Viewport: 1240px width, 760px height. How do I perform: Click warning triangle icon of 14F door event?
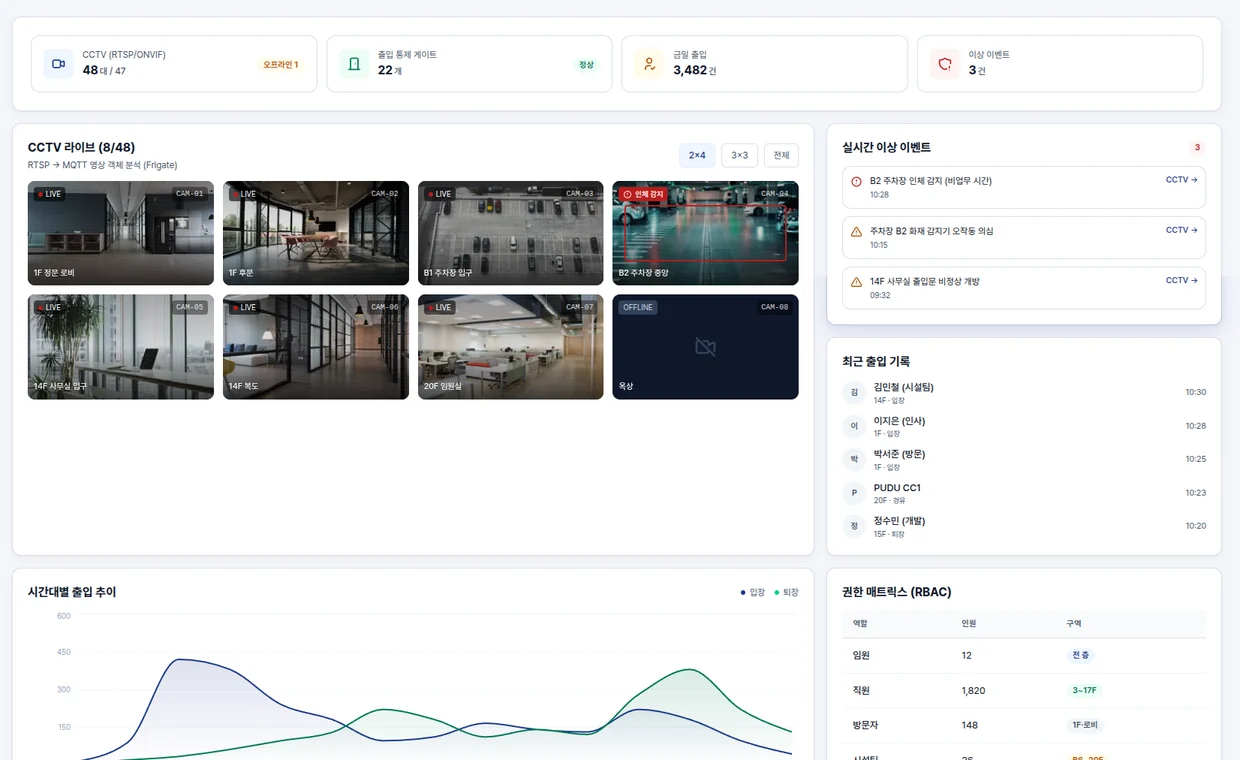coord(856,282)
